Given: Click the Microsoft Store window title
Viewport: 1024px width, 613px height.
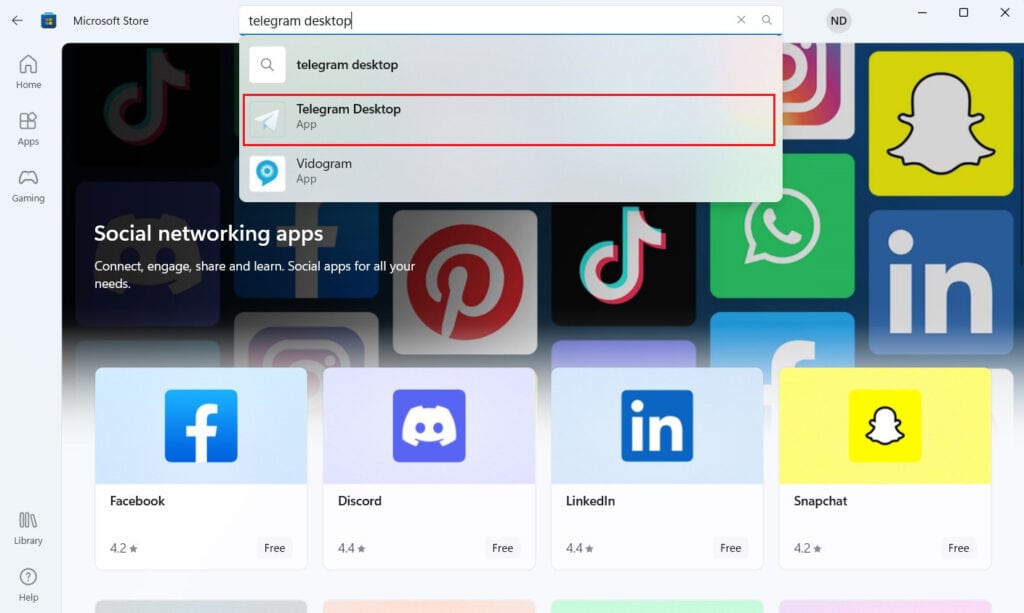Looking at the screenshot, I should click(x=110, y=21).
